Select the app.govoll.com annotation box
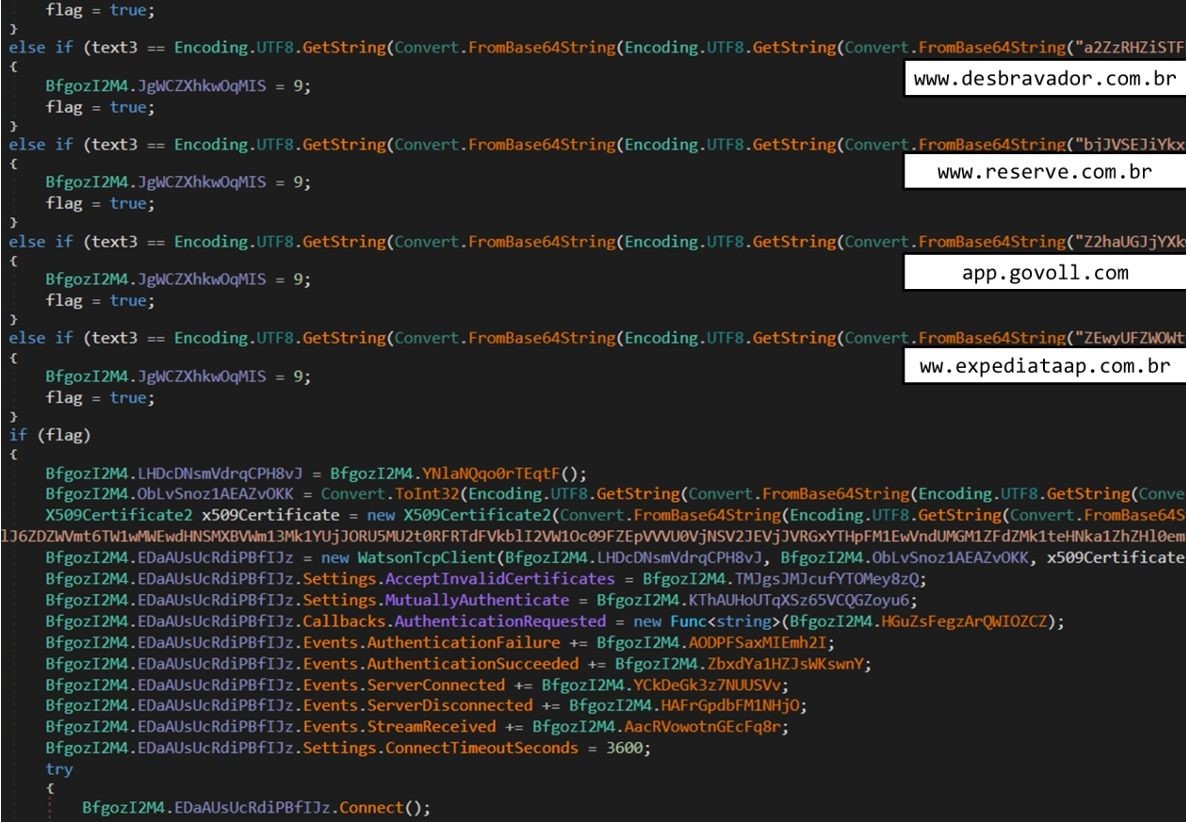1186x822 pixels. (1044, 272)
